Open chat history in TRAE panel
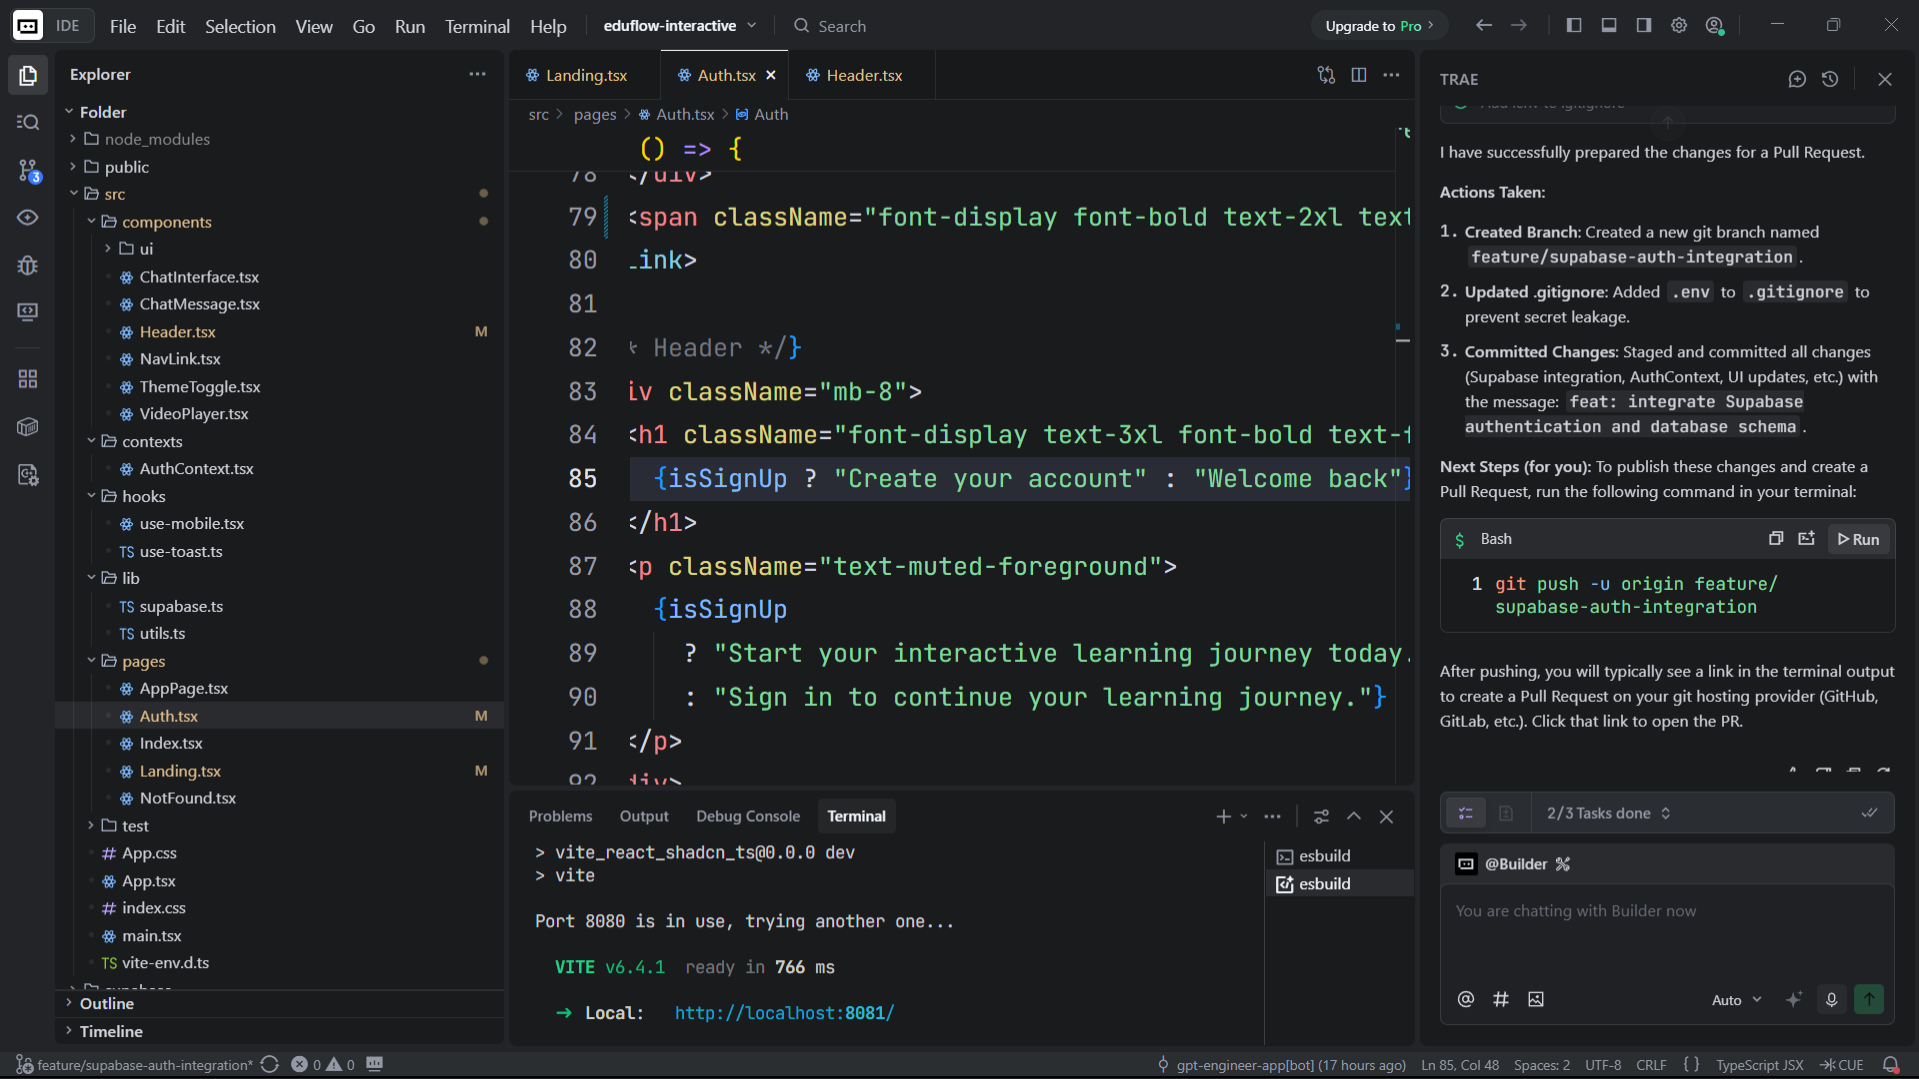The image size is (1919, 1079). pos(1830,79)
